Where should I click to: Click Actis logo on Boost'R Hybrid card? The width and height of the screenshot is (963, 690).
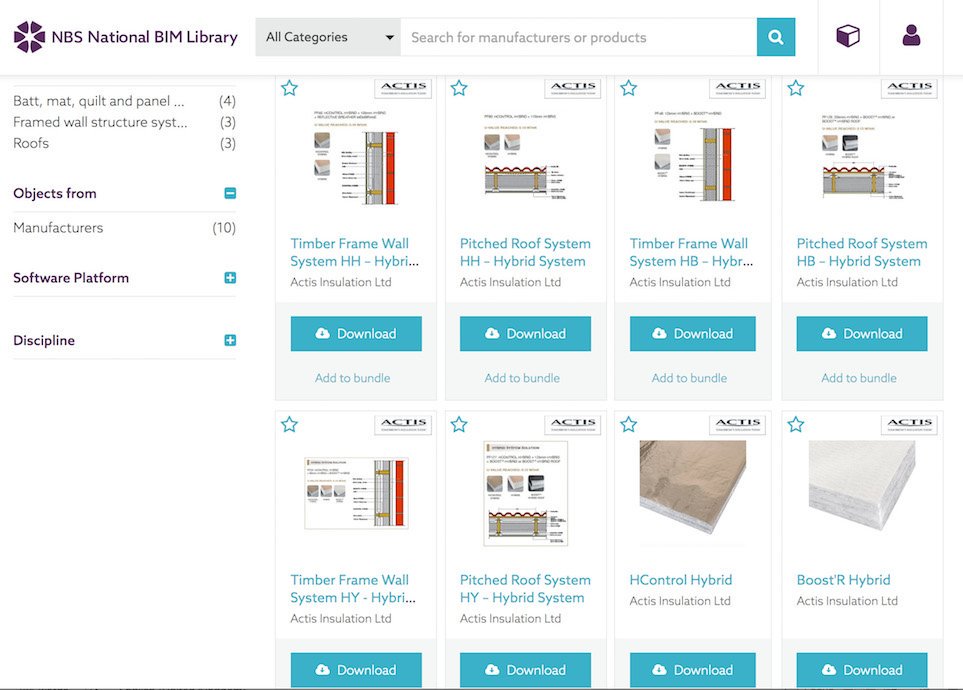(910, 425)
